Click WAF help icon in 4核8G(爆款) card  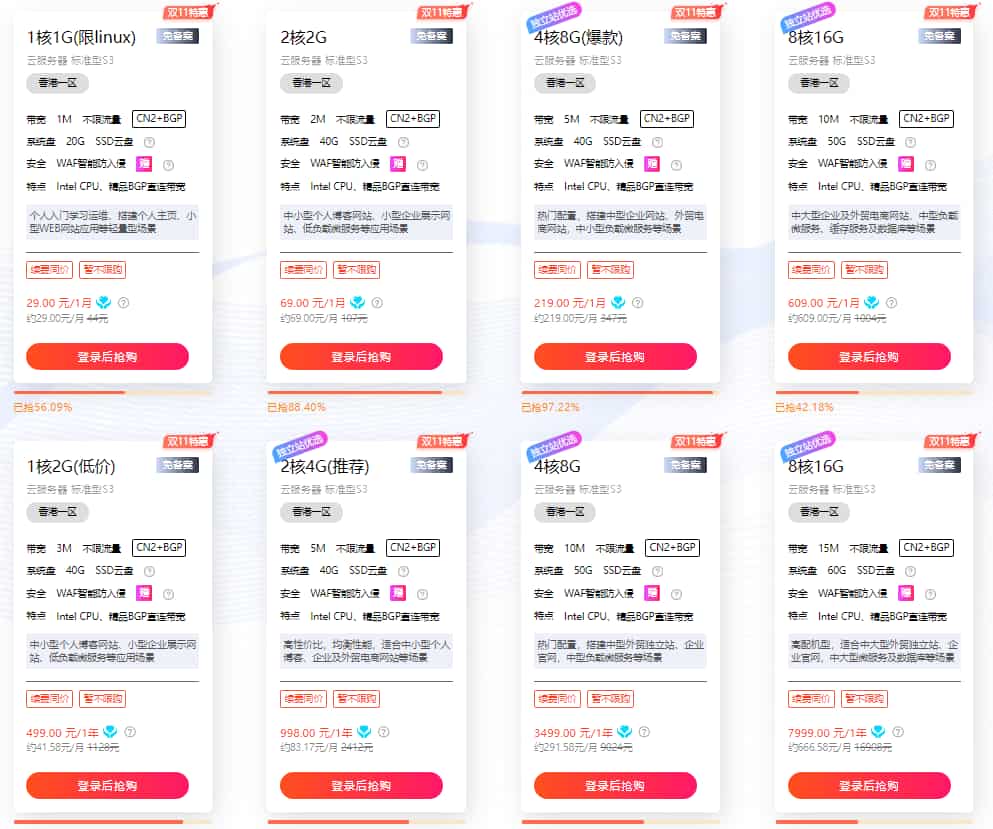(x=676, y=165)
